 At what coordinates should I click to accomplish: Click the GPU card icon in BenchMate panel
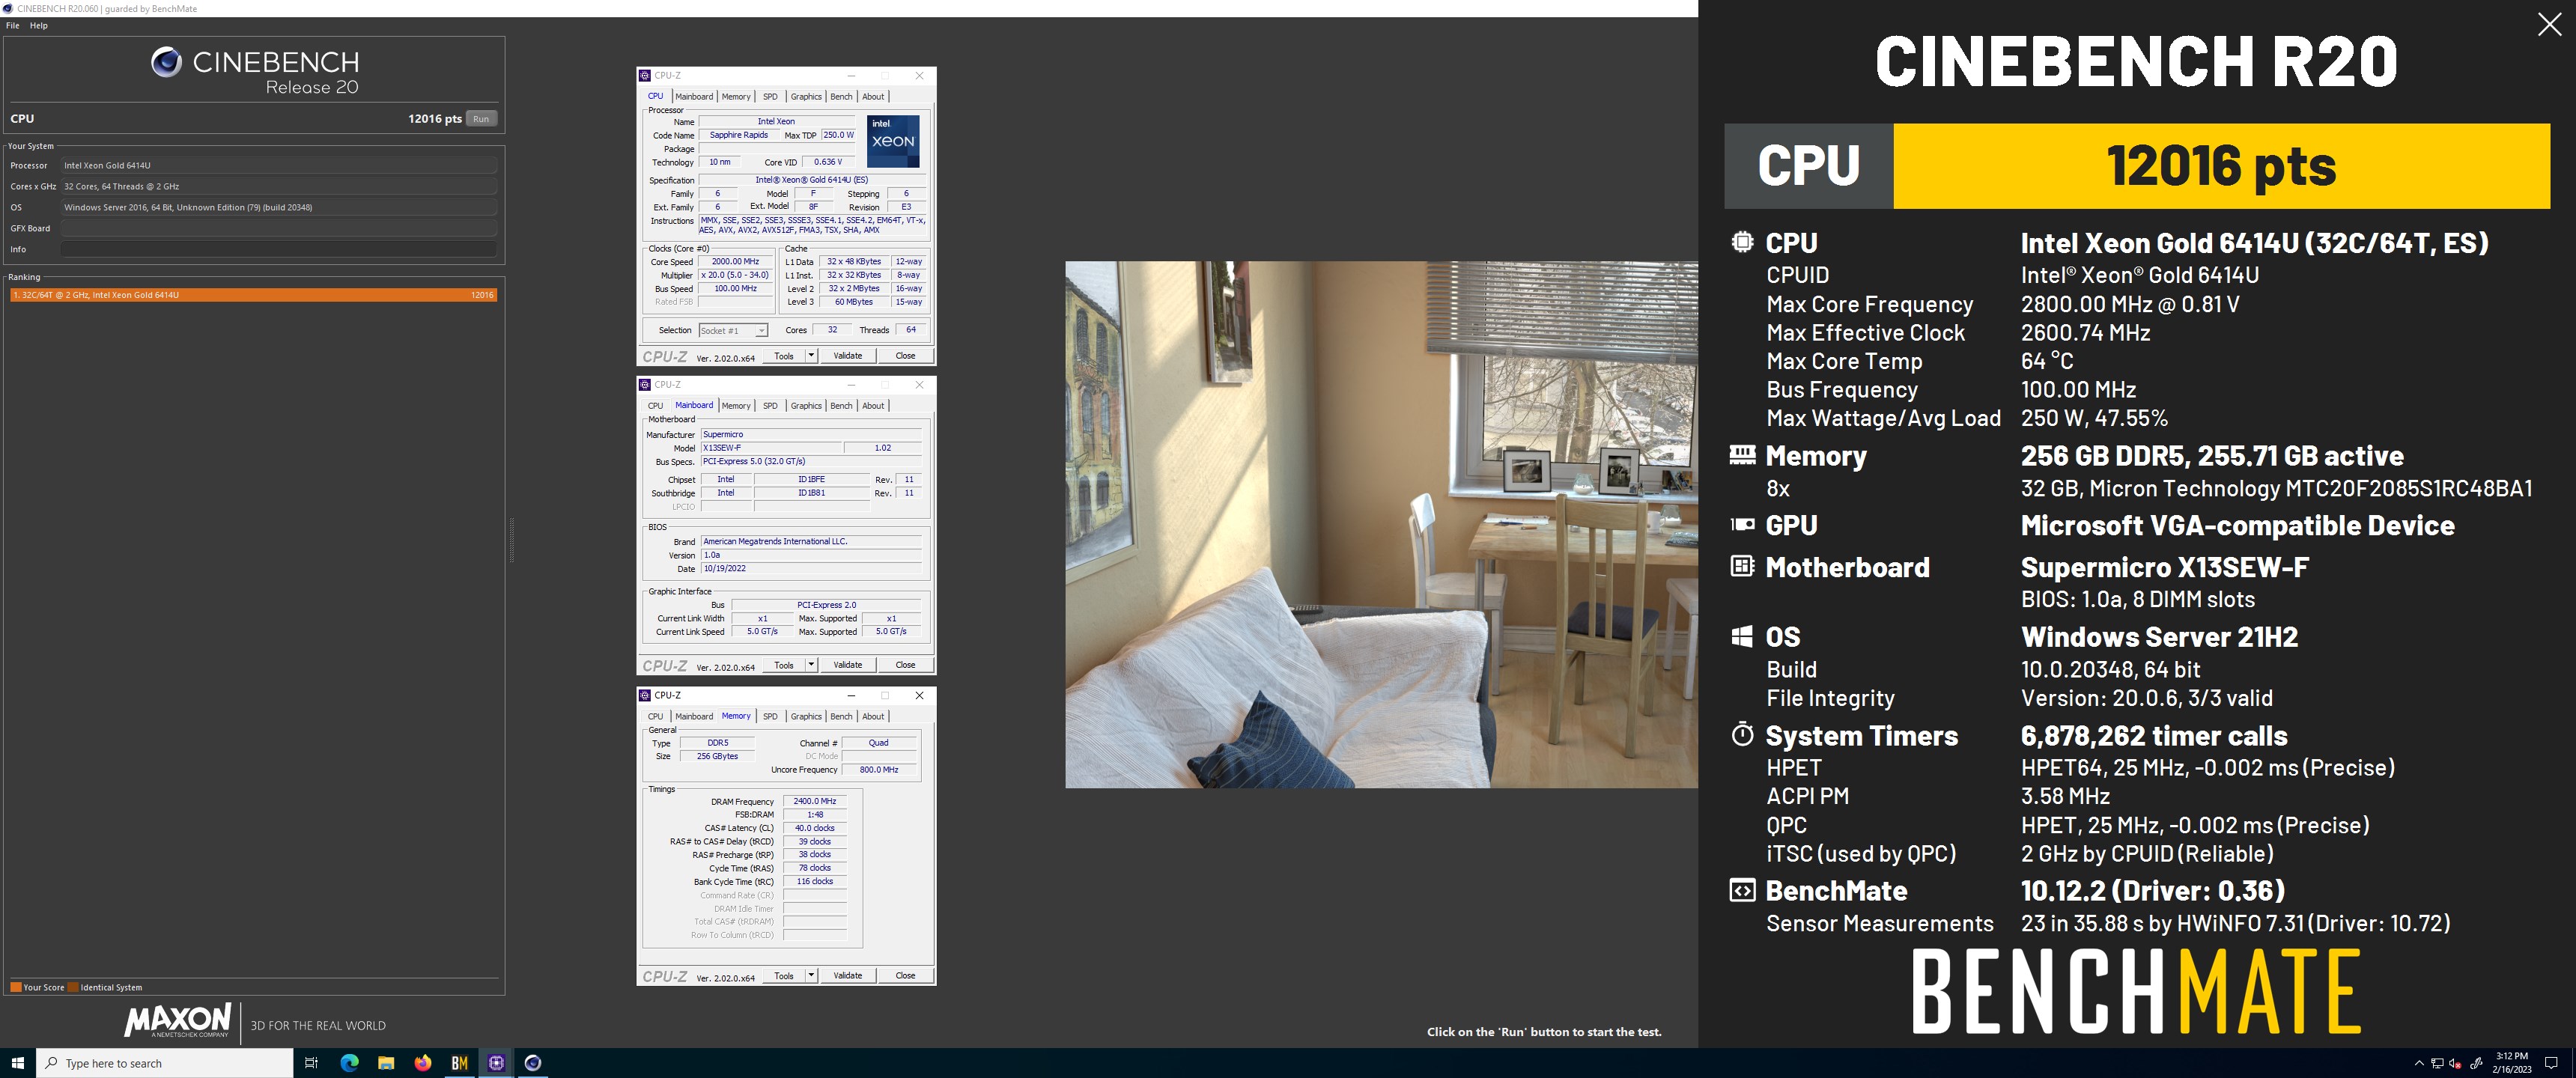(1742, 524)
